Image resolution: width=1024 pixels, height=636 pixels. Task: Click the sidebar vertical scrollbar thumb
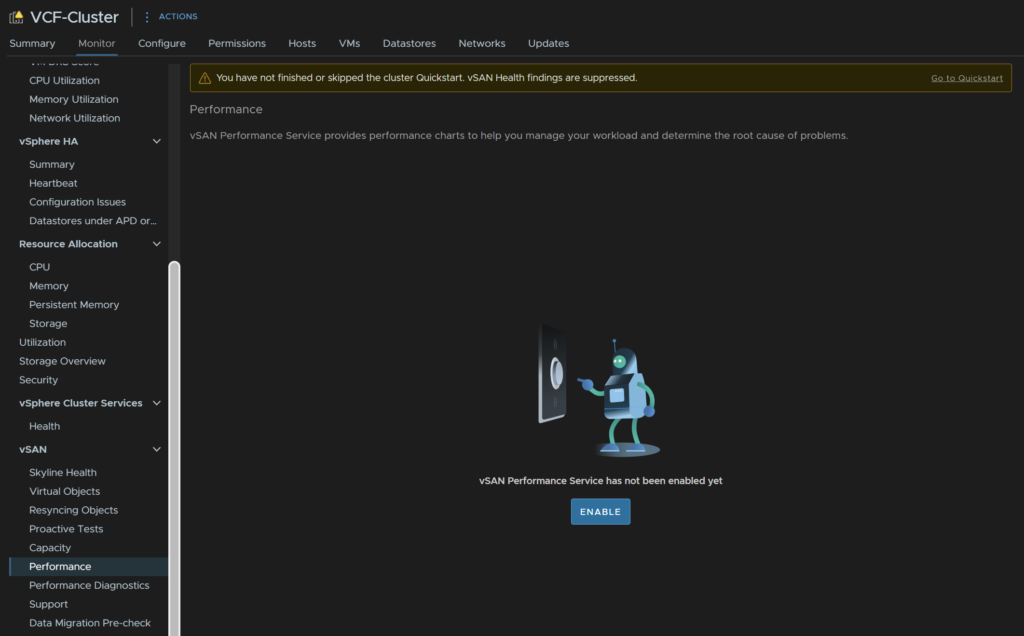point(174,449)
